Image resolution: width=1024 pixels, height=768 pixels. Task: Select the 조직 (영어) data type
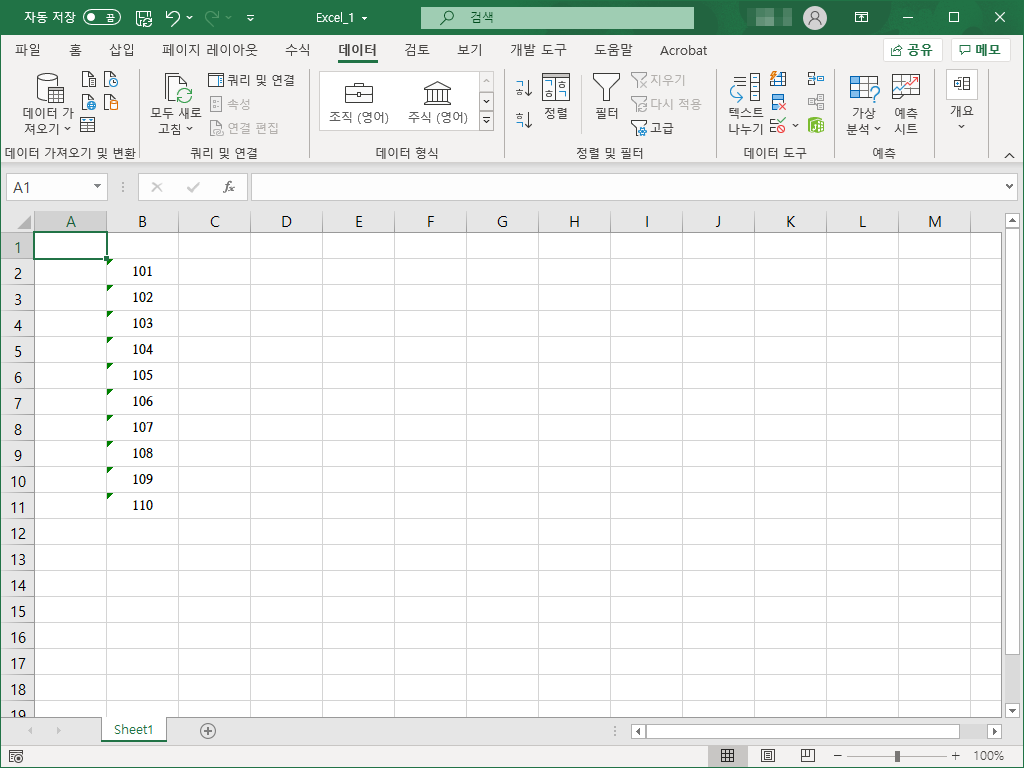click(359, 103)
